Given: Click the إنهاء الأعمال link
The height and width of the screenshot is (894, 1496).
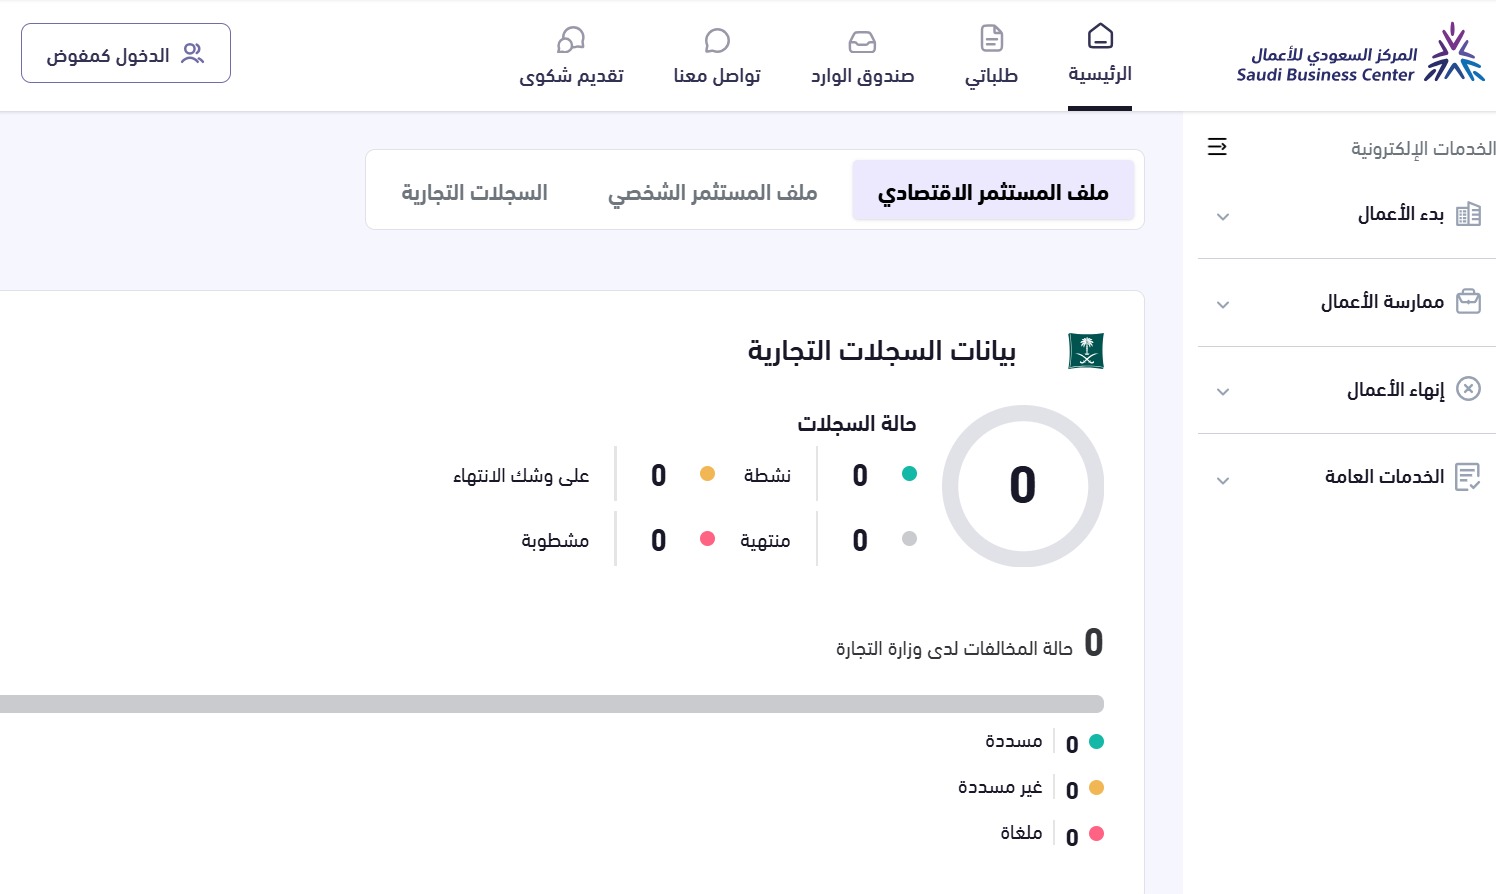Looking at the screenshot, I should pos(1396,389).
